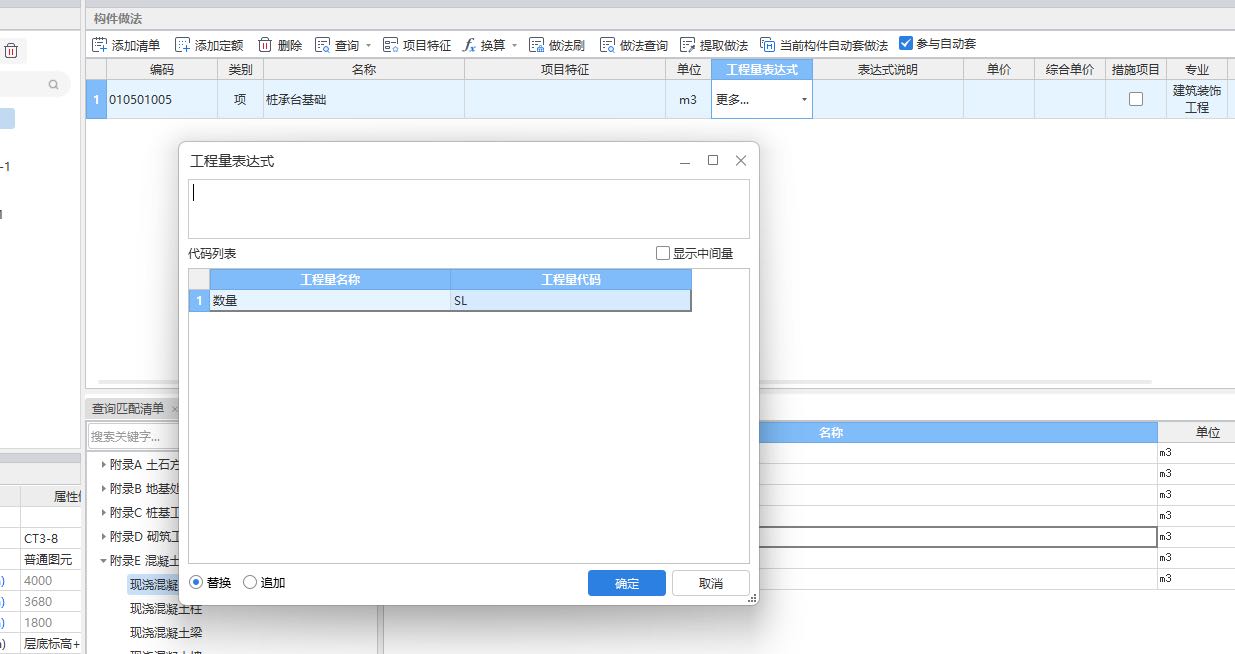Select 现浇混凝土梁 in the tree
This screenshot has height=654, width=1235.
166,632
